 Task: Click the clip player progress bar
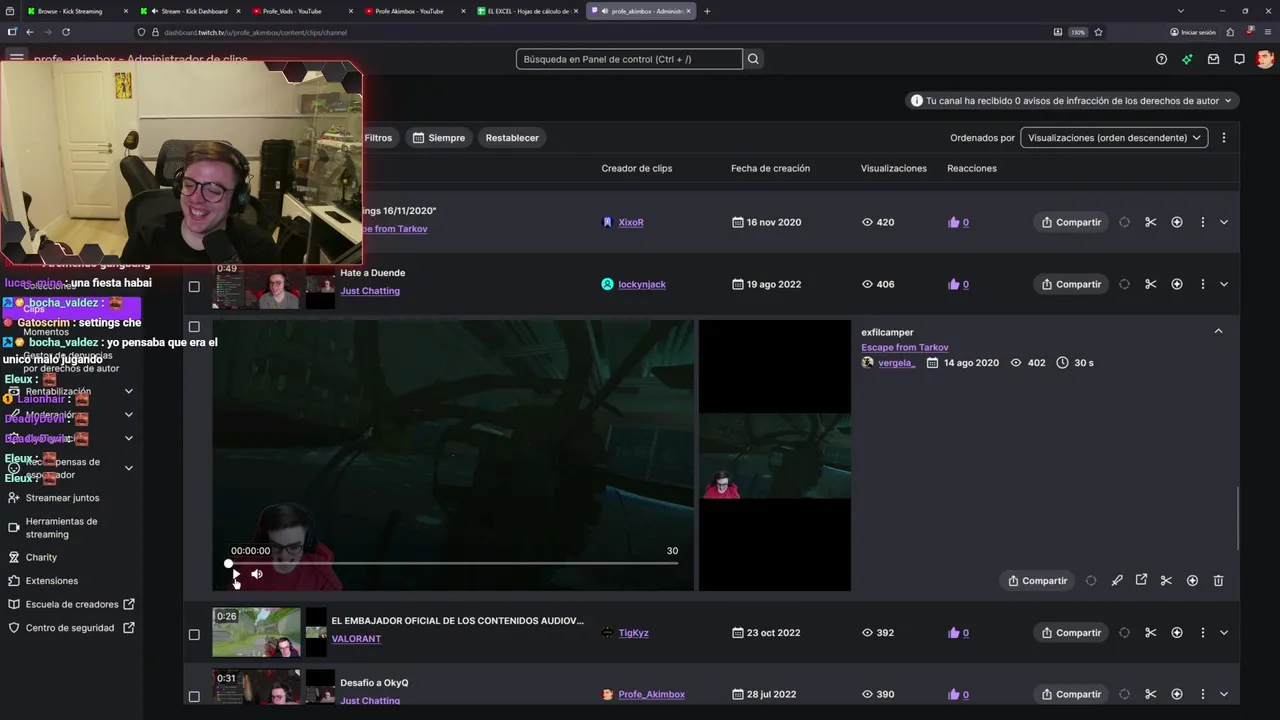click(453, 563)
